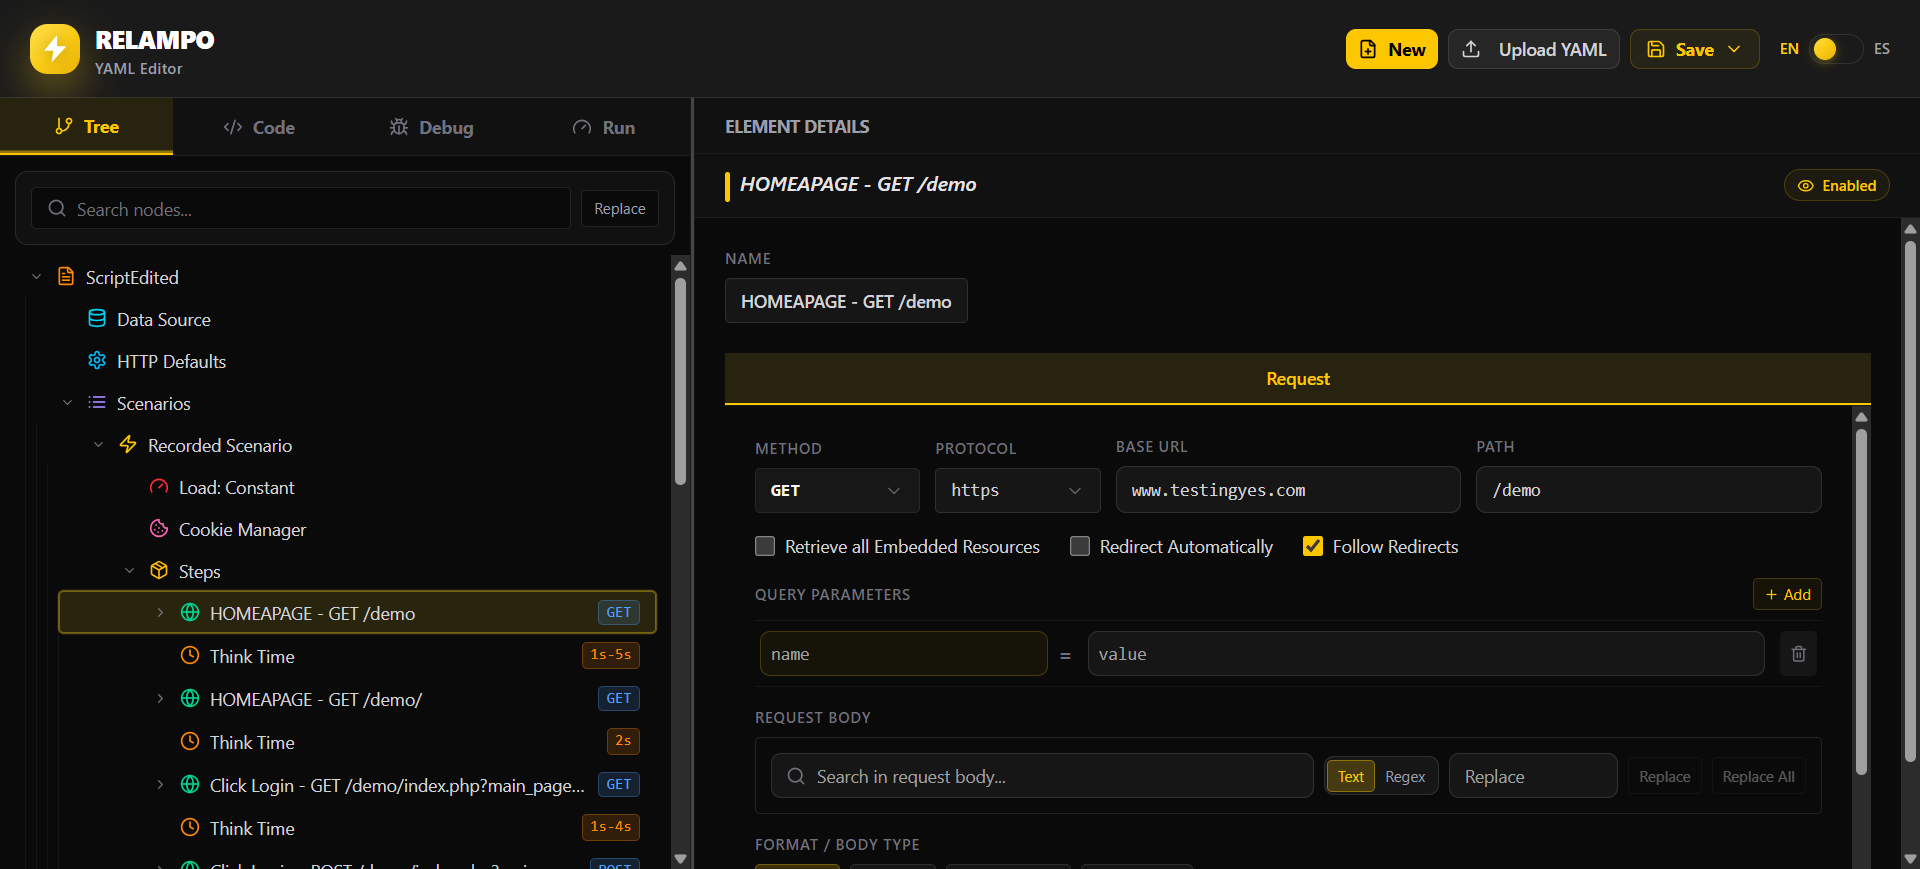This screenshot has width=1920, height=869.
Task: Click the New button
Action: click(x=1391, y=49)
